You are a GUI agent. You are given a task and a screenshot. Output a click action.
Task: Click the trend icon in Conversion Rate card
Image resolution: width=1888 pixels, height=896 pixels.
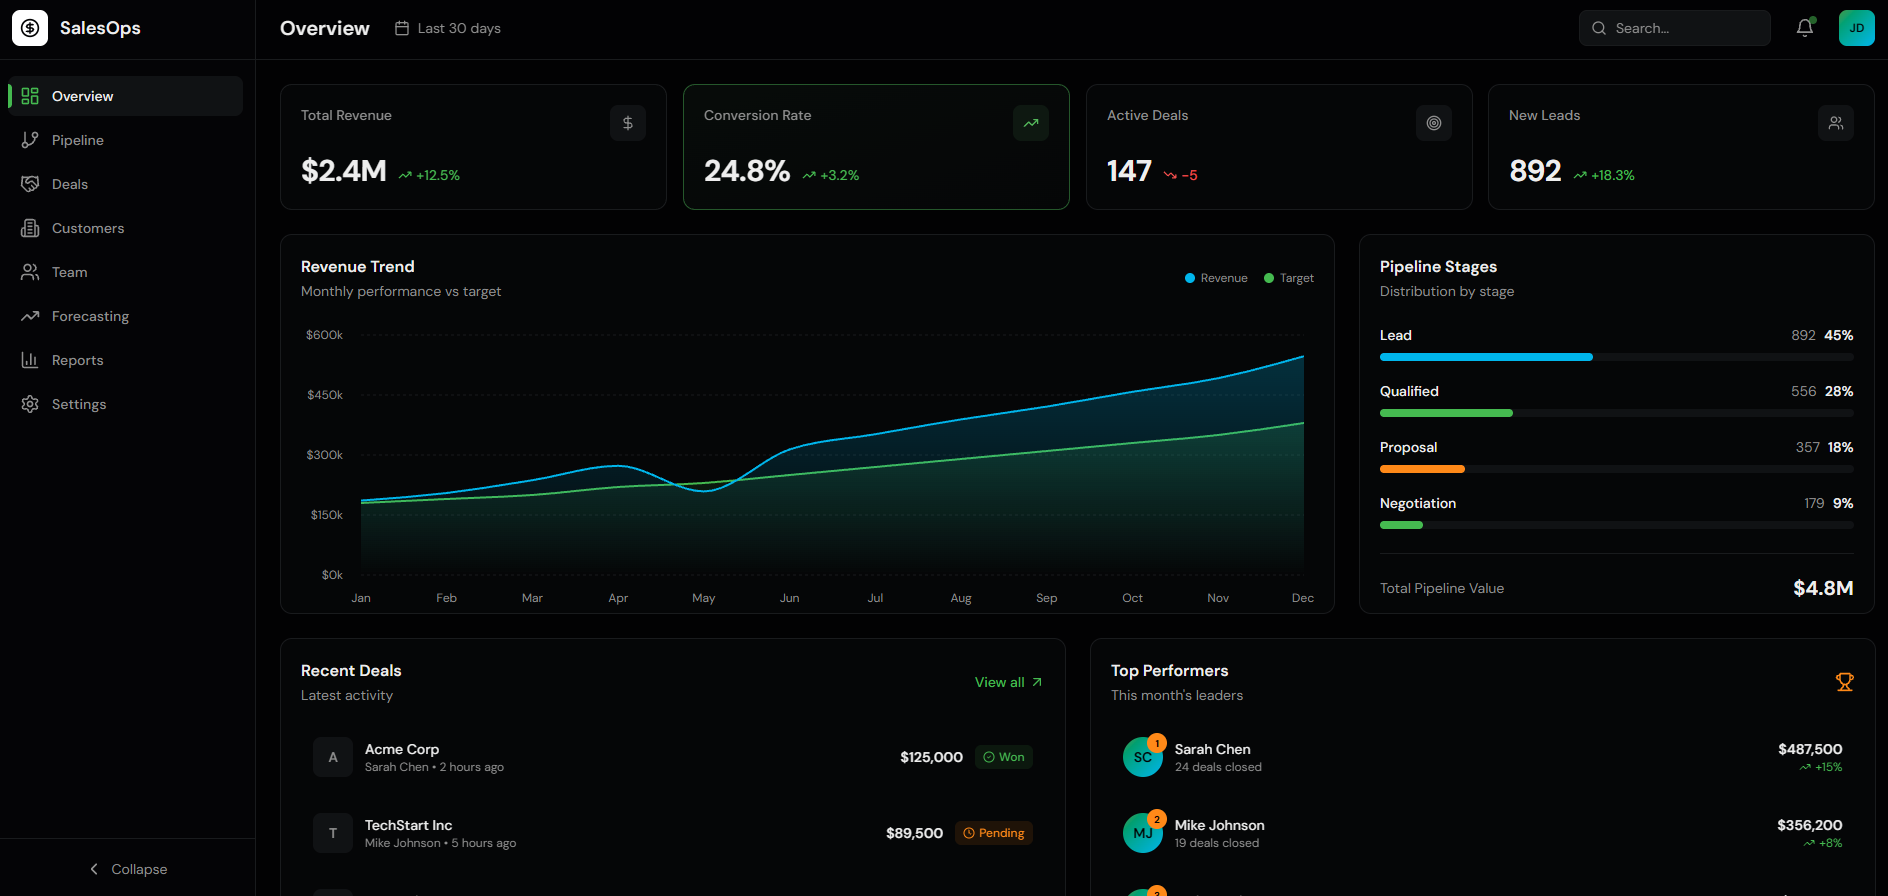click(1031, 123)
